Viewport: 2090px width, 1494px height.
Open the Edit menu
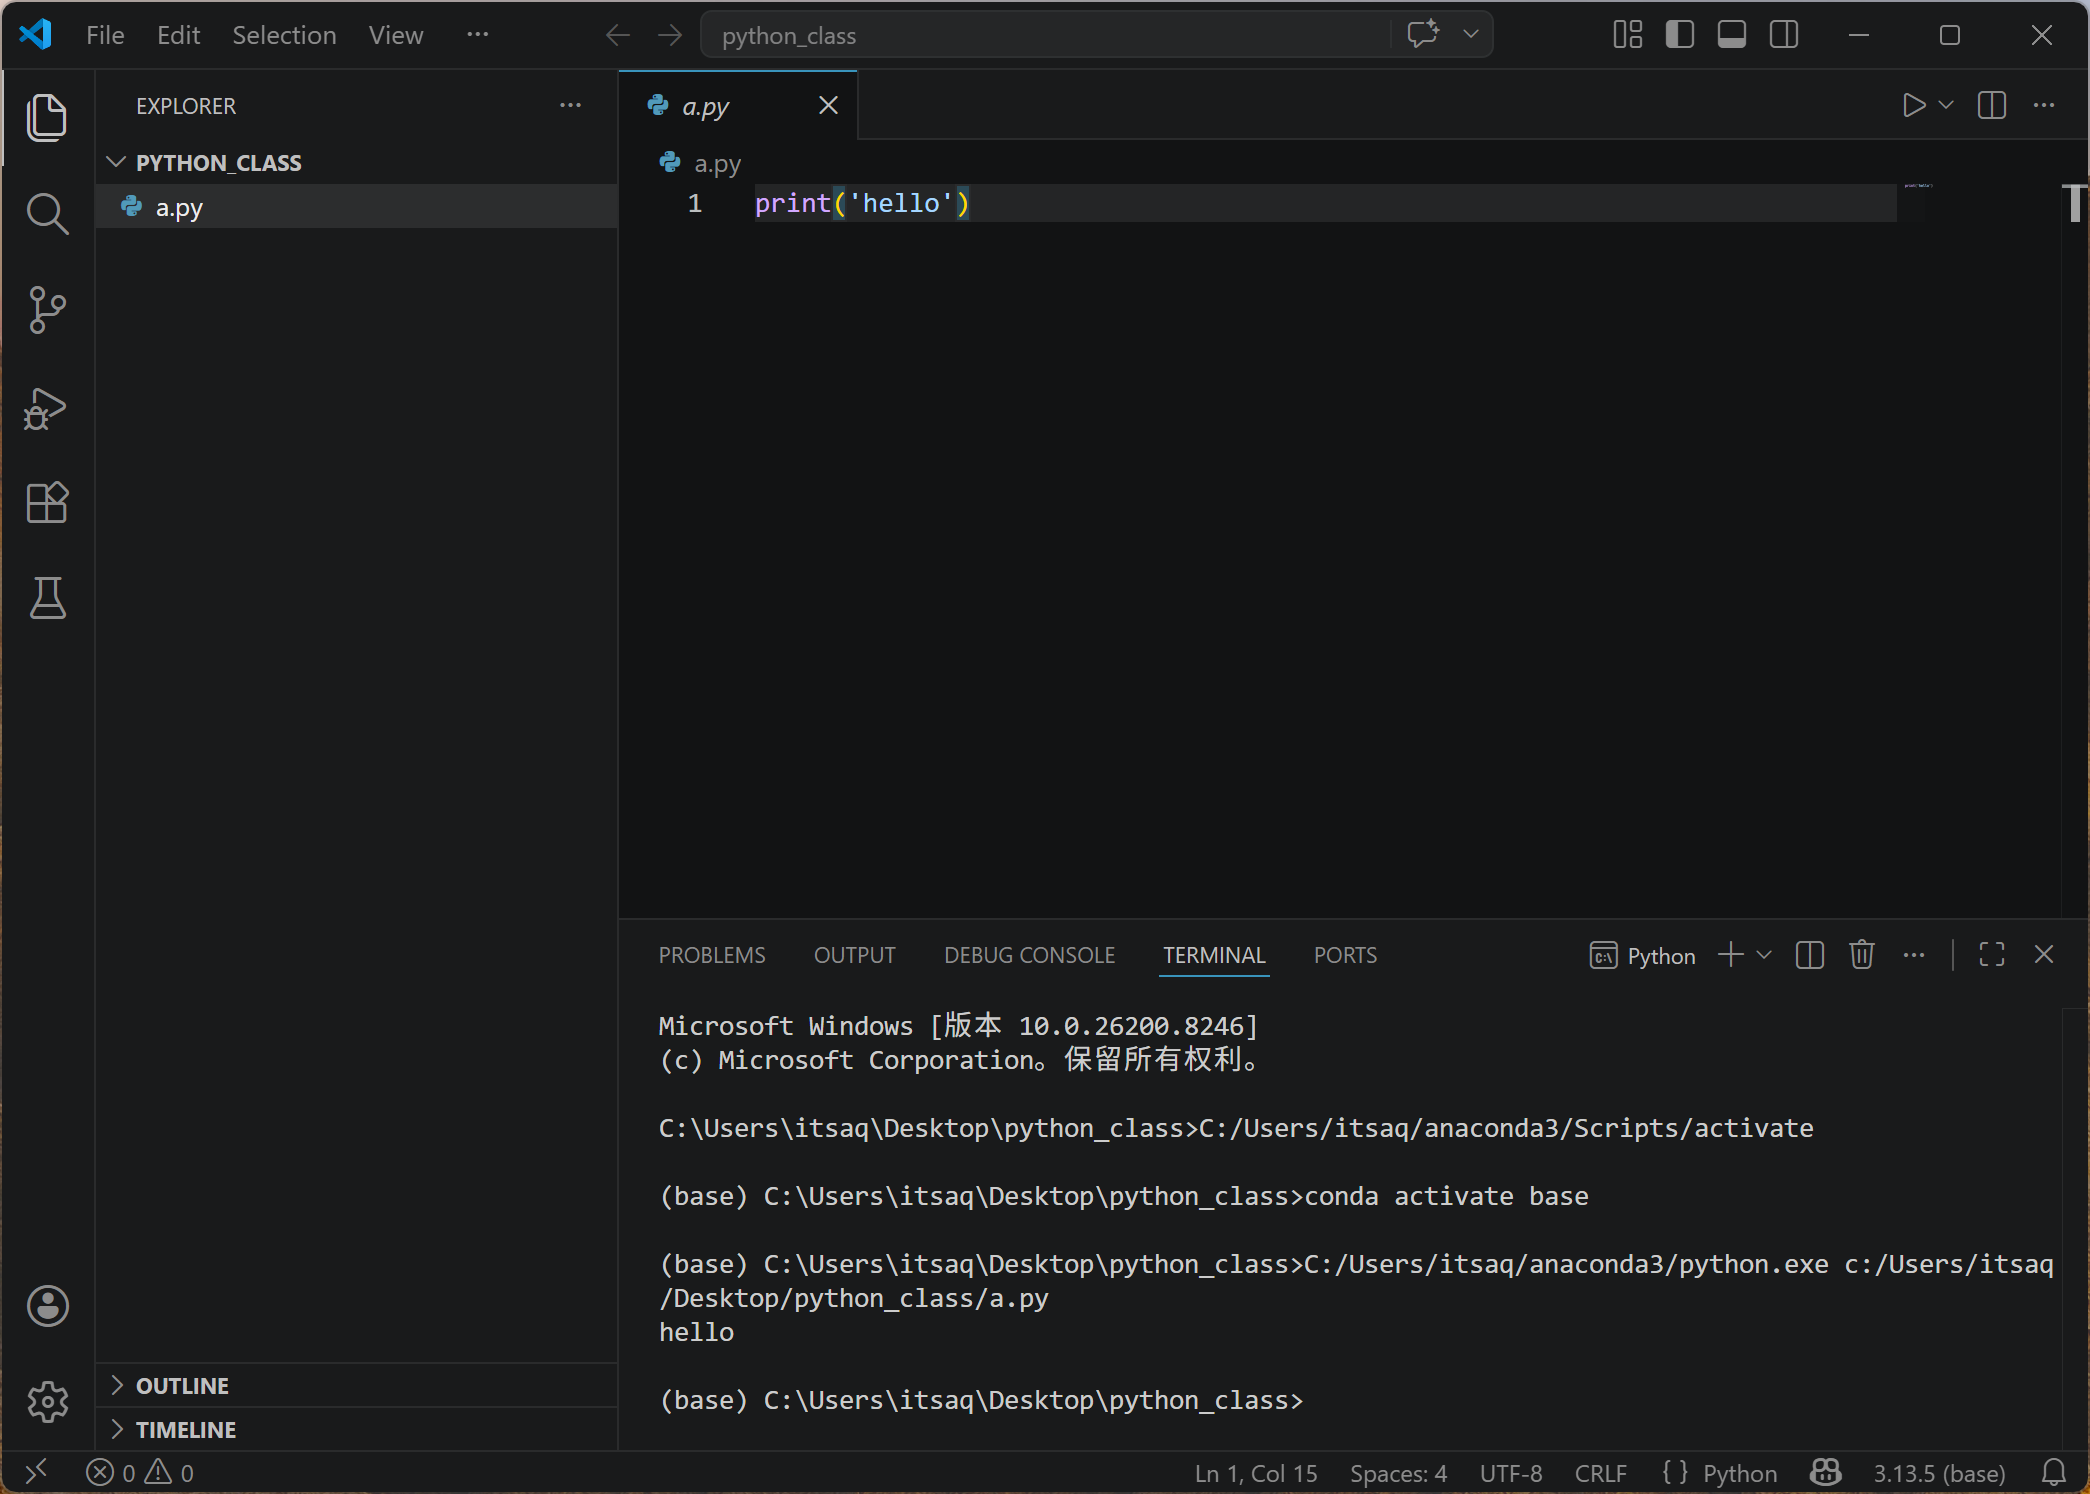coord(179,35)
